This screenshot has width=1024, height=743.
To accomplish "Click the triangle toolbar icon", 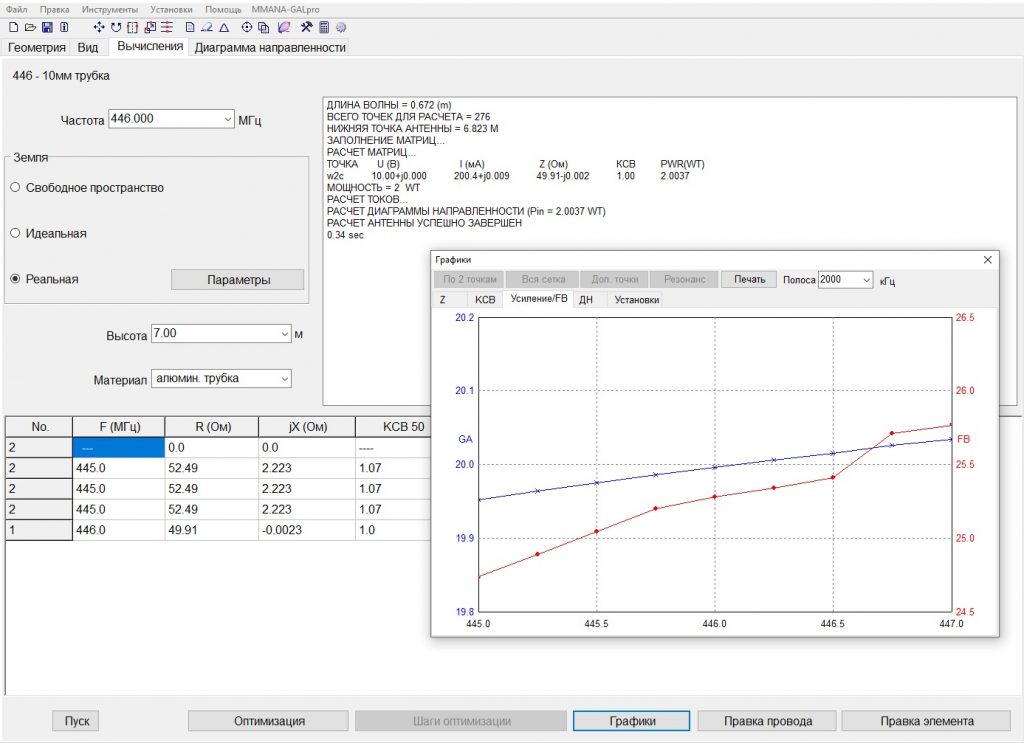I will click(x=224, y=27).
